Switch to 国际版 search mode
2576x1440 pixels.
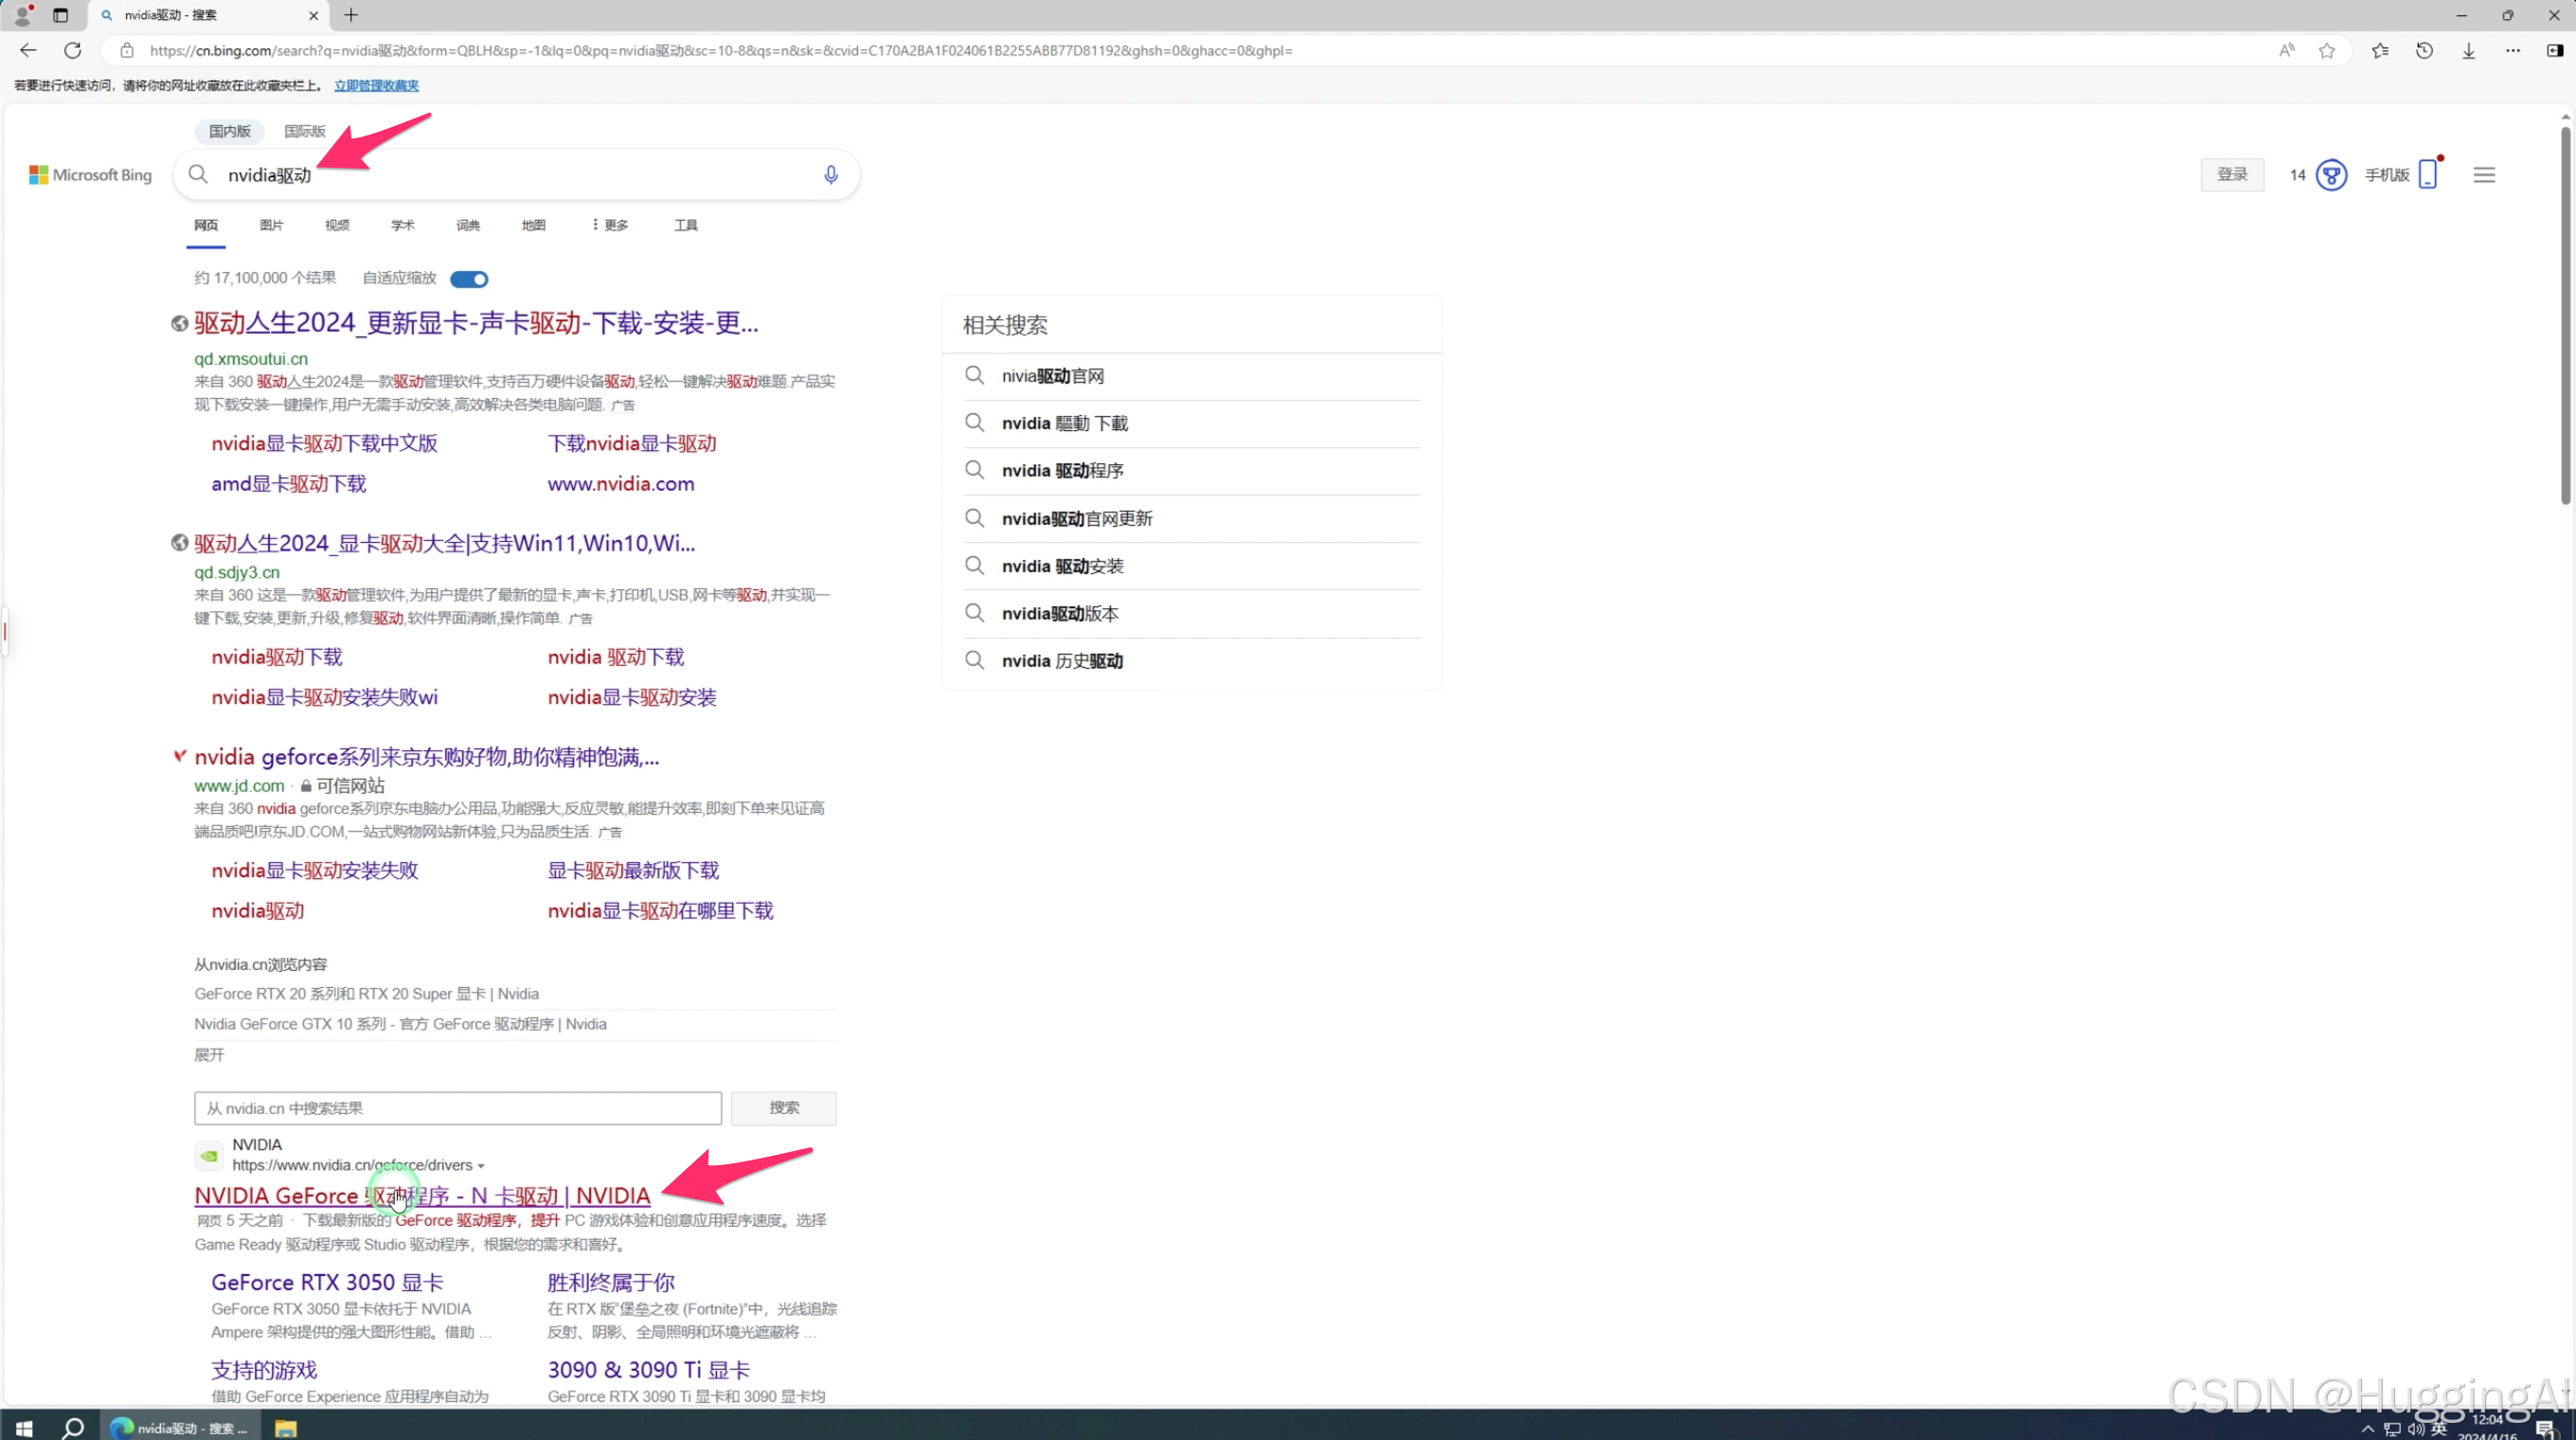point(304,131)
